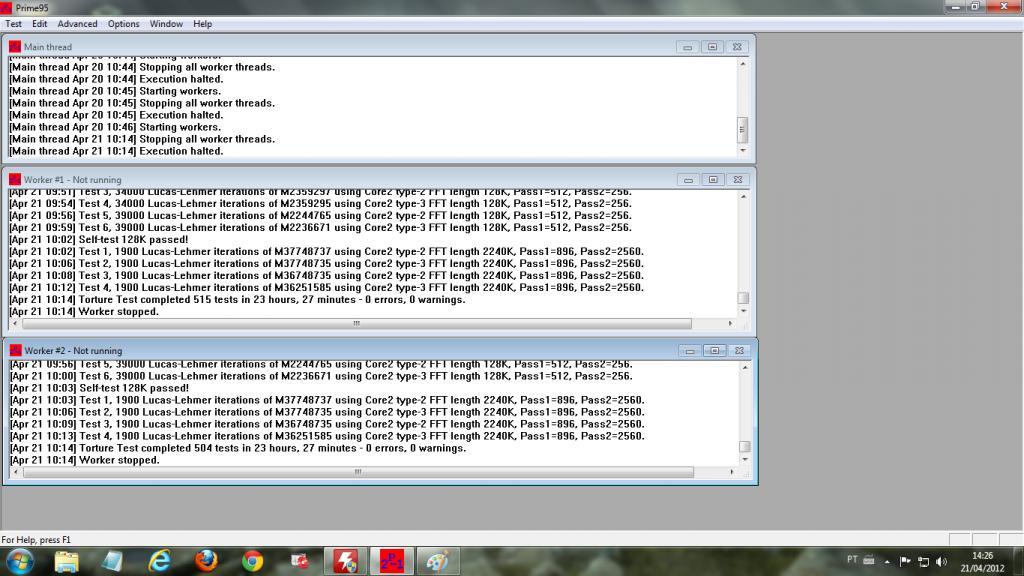The width and height of the screenshot is (1024, 576).
Task: Maximize the Main thread child window
Action: click(x=712, y=47)
